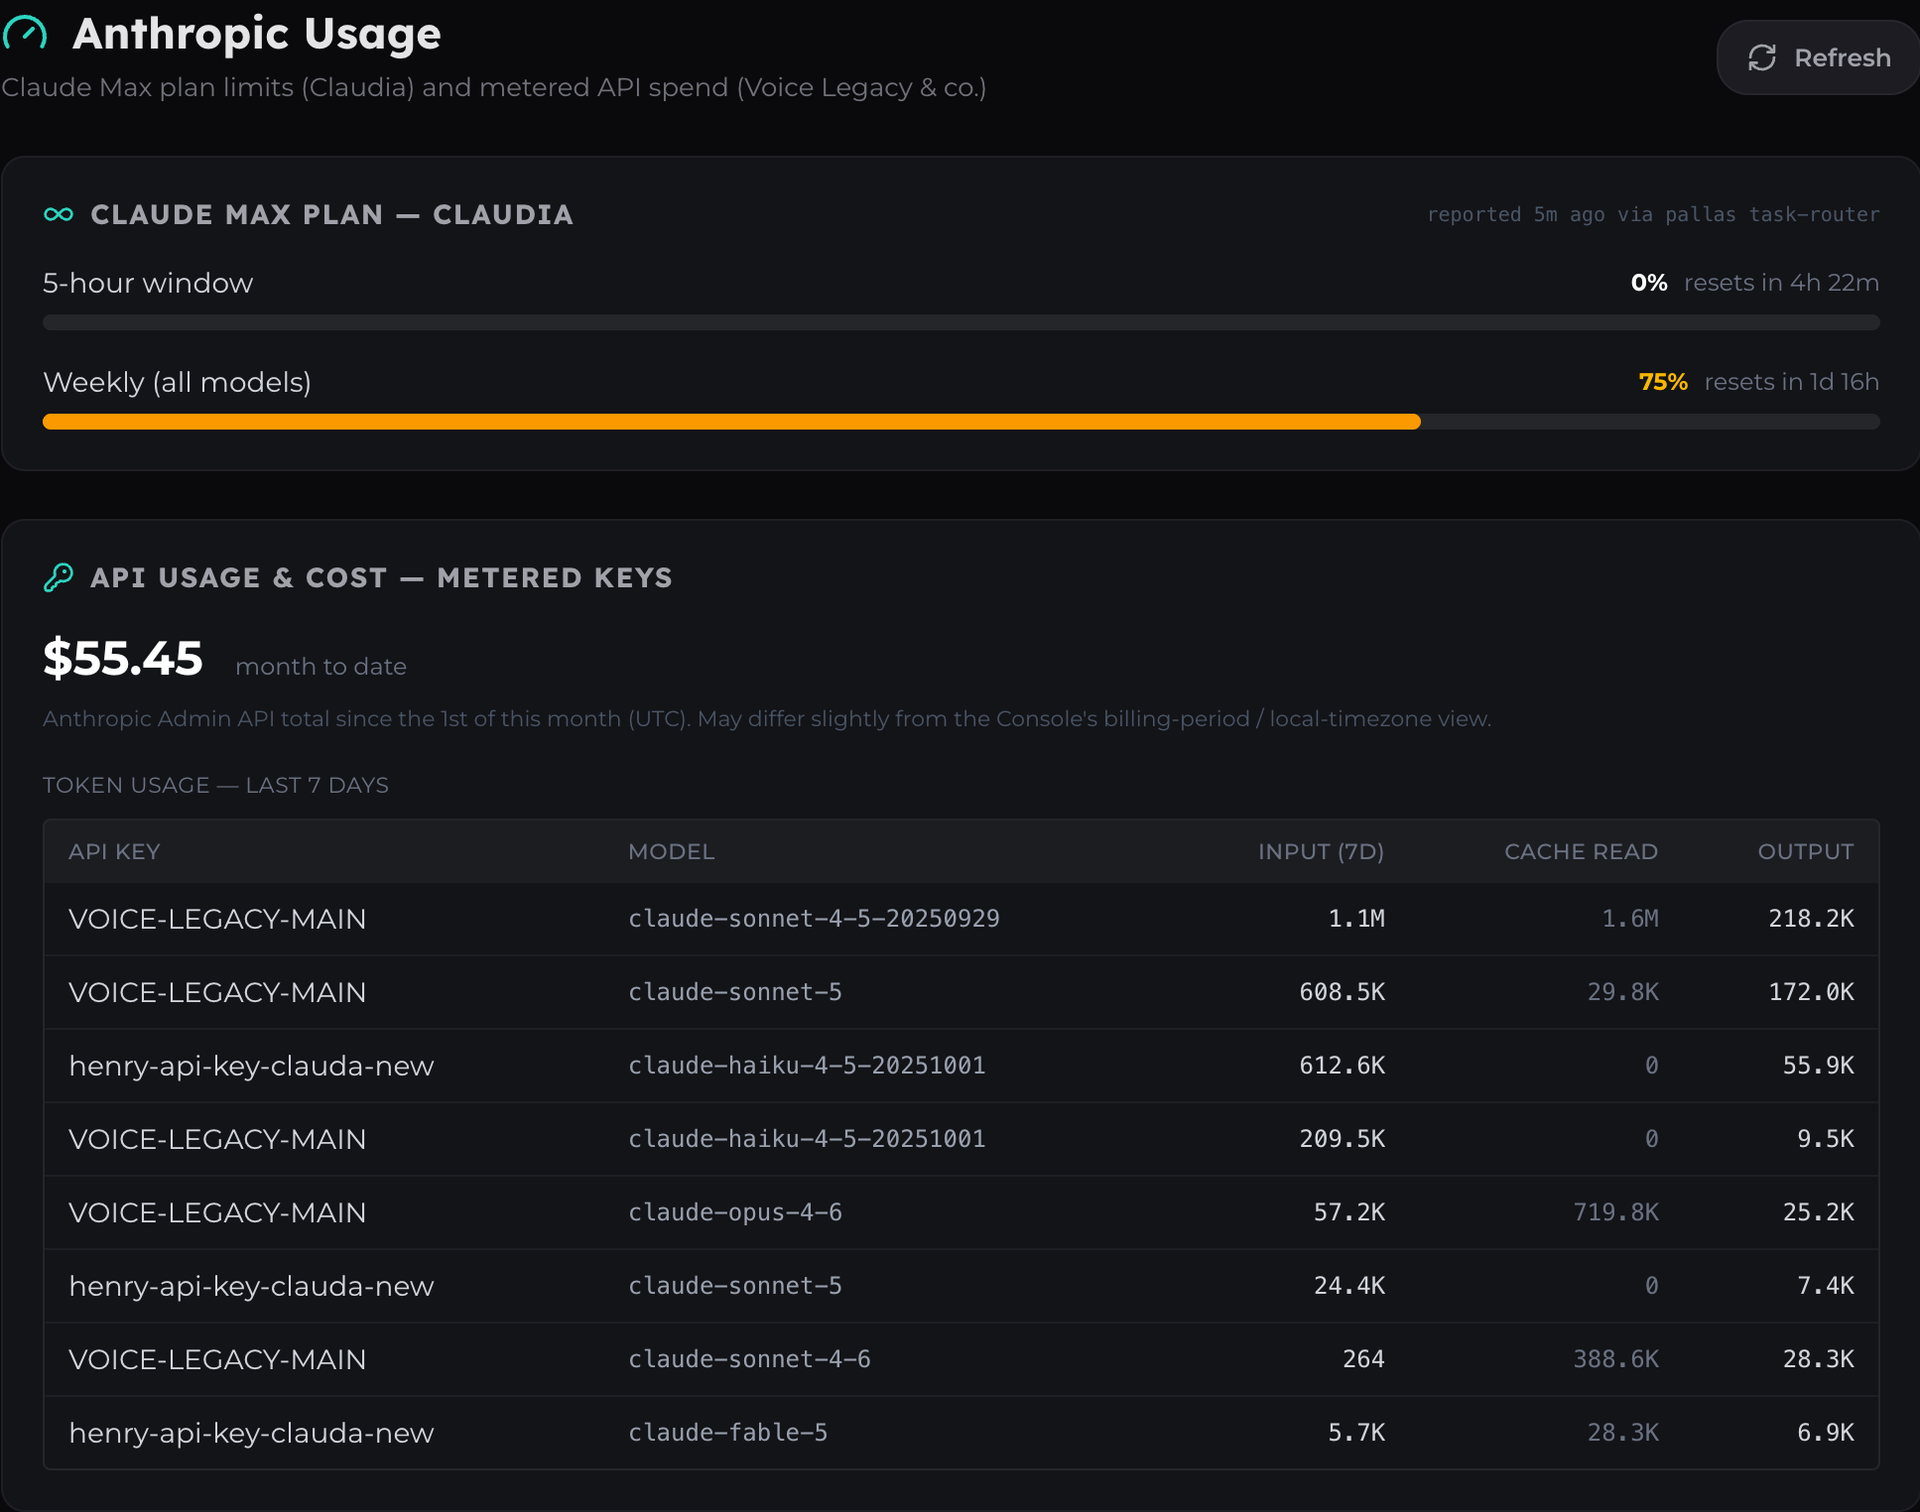Click the 24.4K input value
The width and height of the screenshot is (1920, 1512).
tap(1349, 1286)
